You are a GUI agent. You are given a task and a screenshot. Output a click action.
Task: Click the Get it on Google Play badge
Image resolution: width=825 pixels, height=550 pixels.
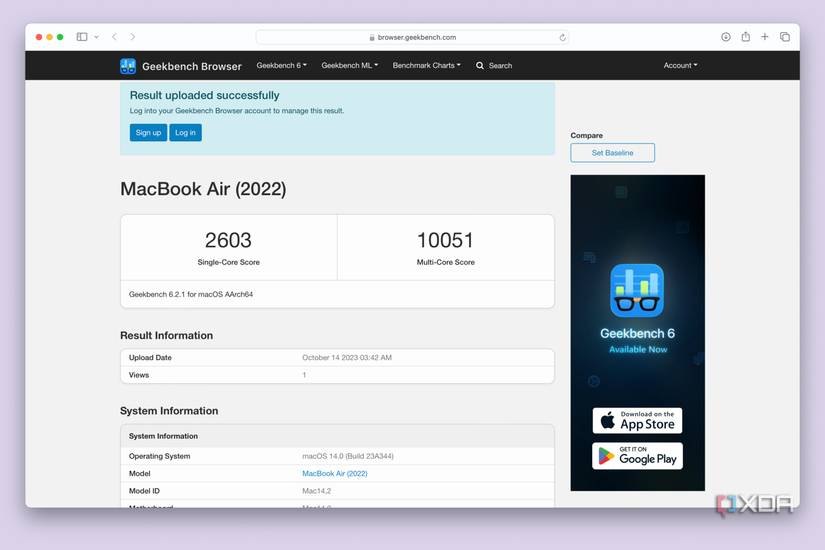637,456
